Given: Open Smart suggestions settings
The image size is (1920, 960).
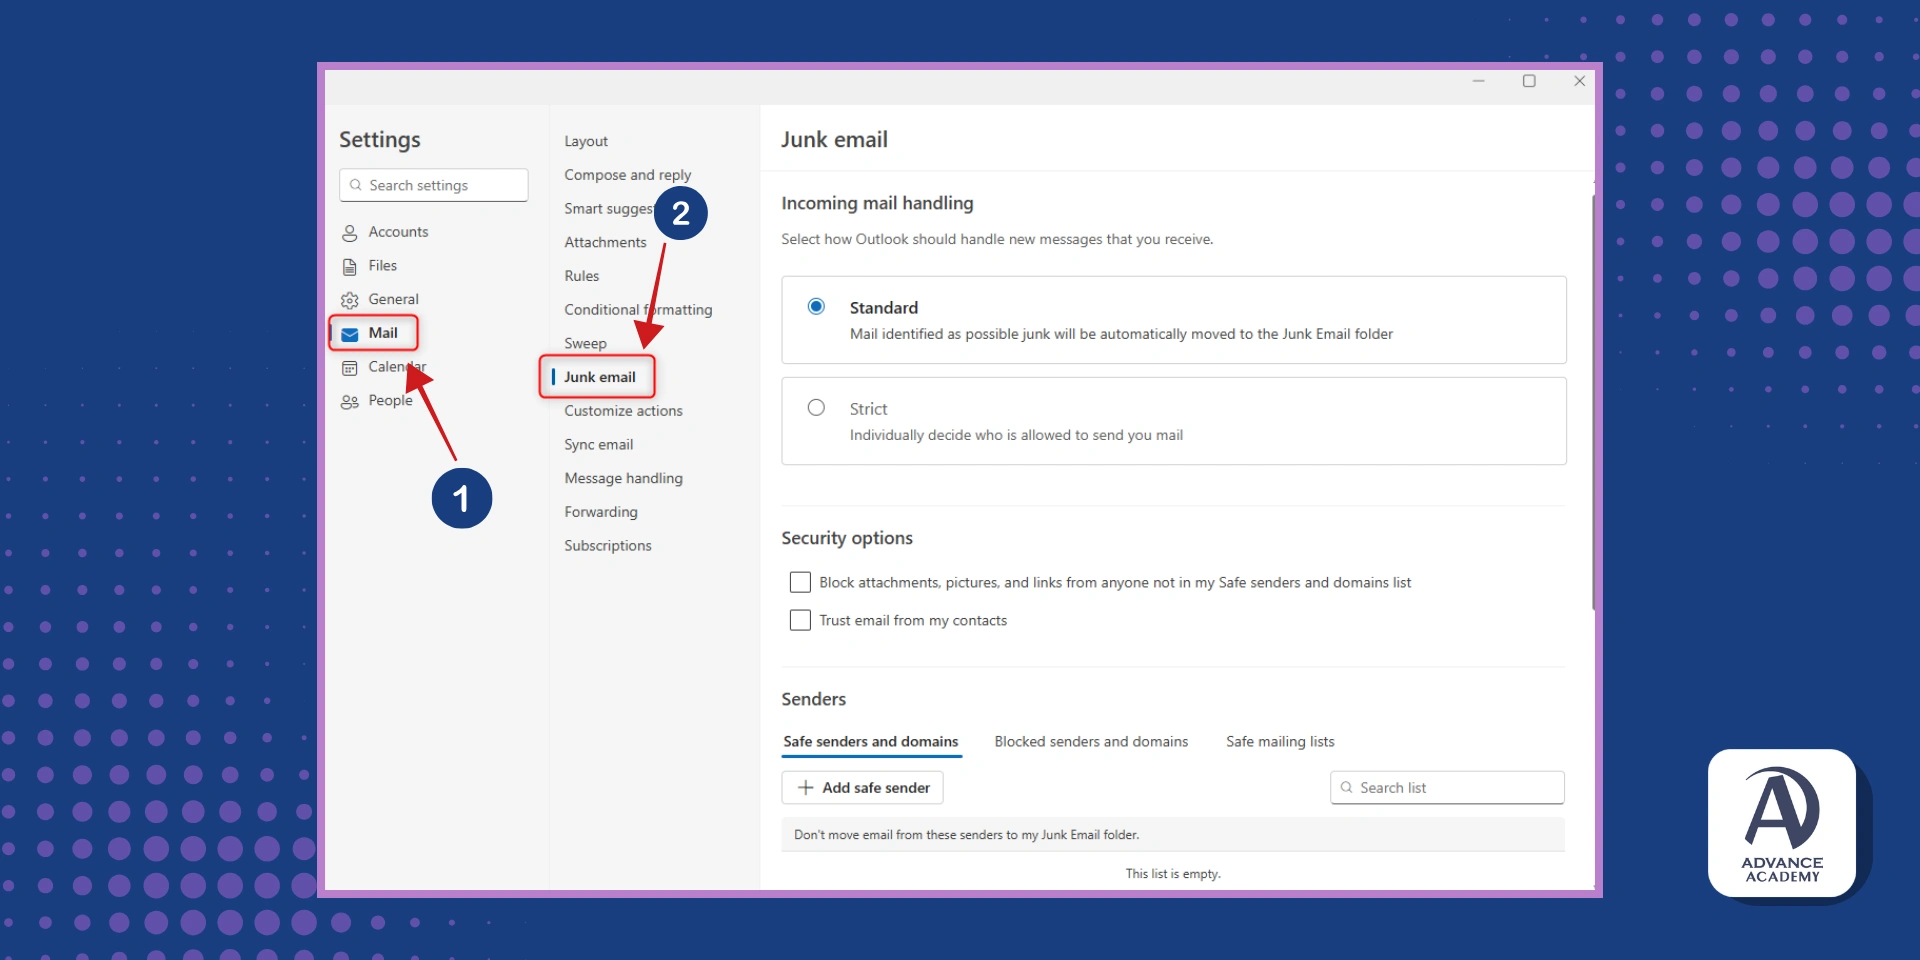Looking at the screenshot, I should (x=608, y=209).
